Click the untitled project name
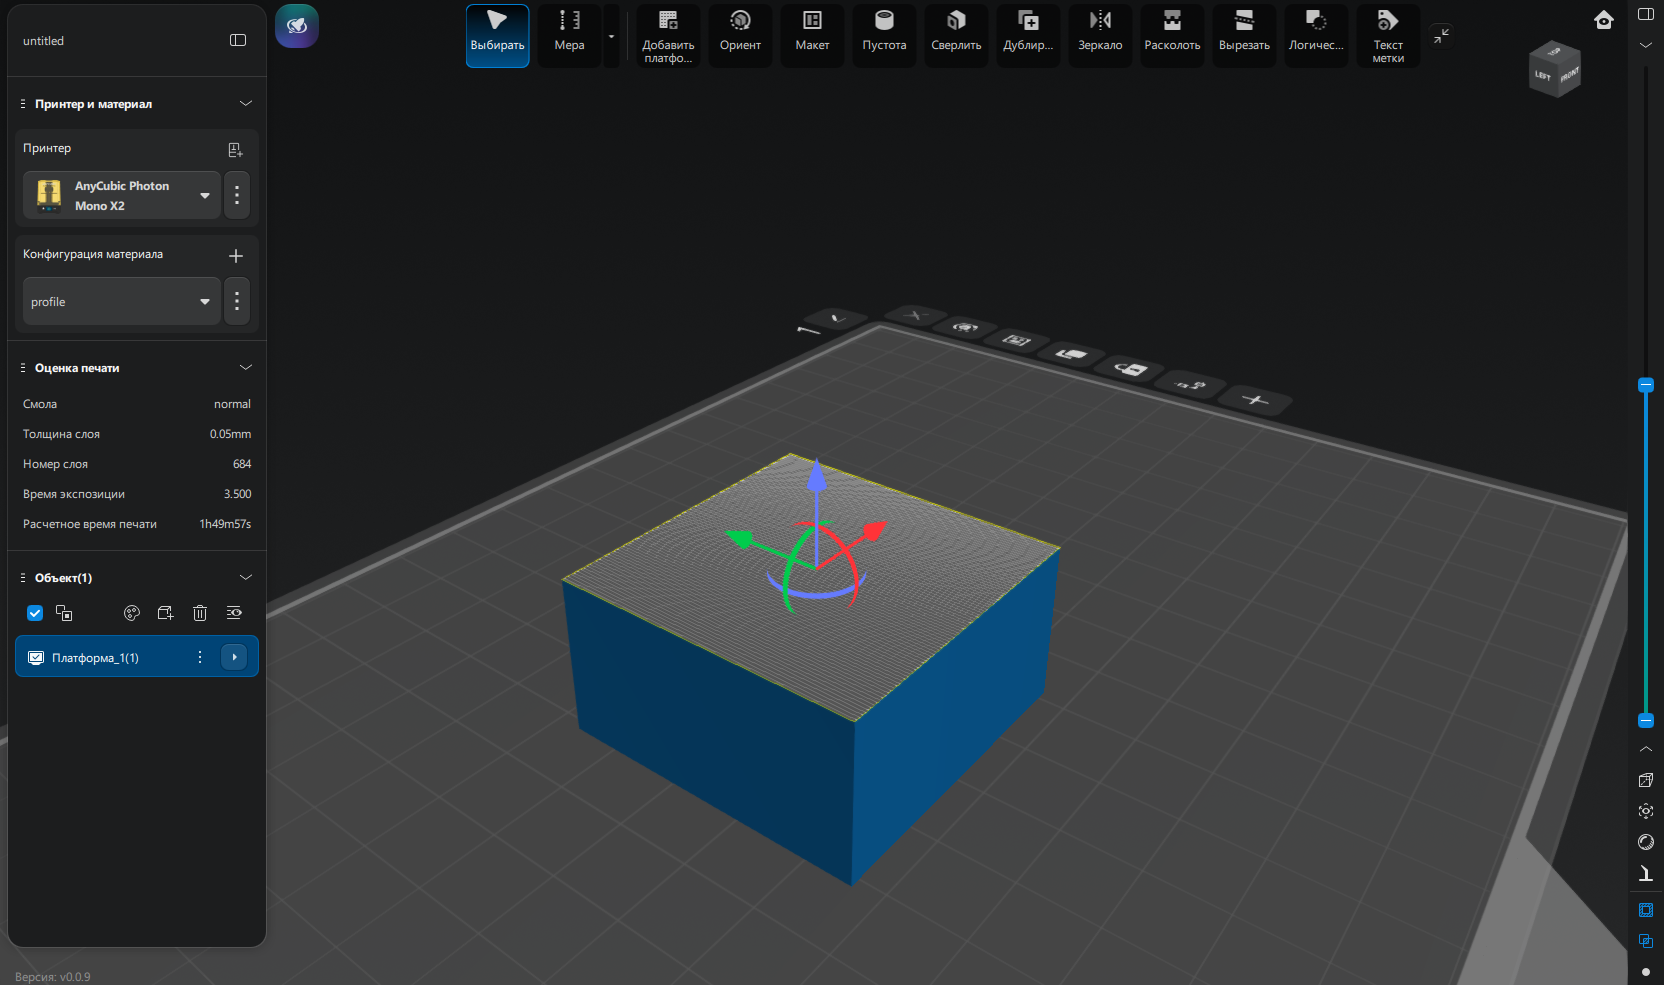The image size is (1664, 985). (x=43, y=41)
